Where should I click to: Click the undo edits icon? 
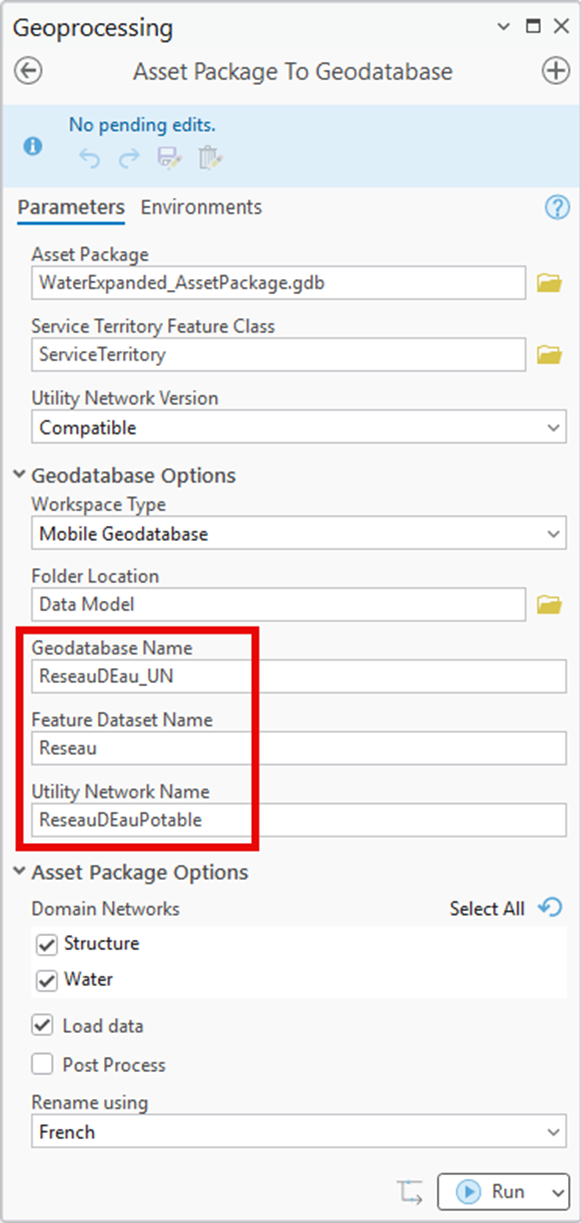point(90,157)
